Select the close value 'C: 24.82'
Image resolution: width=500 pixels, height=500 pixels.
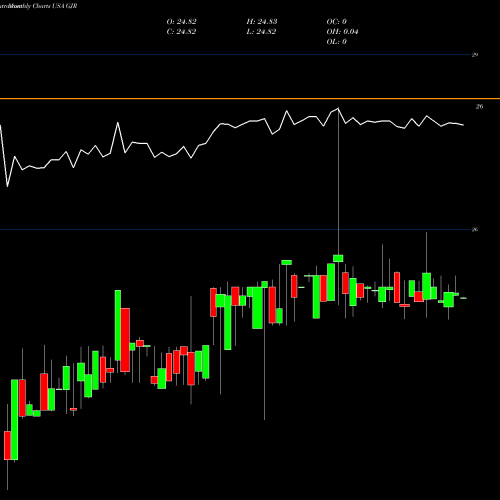click(x=181, y=32)
